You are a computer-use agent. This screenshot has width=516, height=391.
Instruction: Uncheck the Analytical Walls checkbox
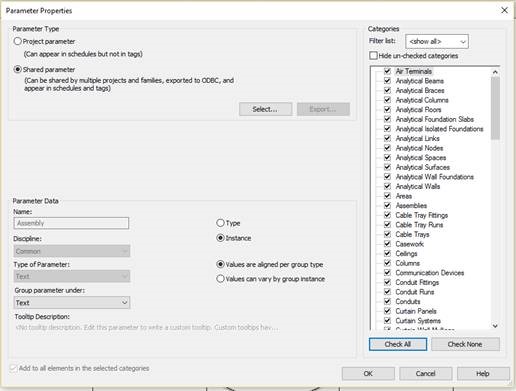[x=387, y=186]
